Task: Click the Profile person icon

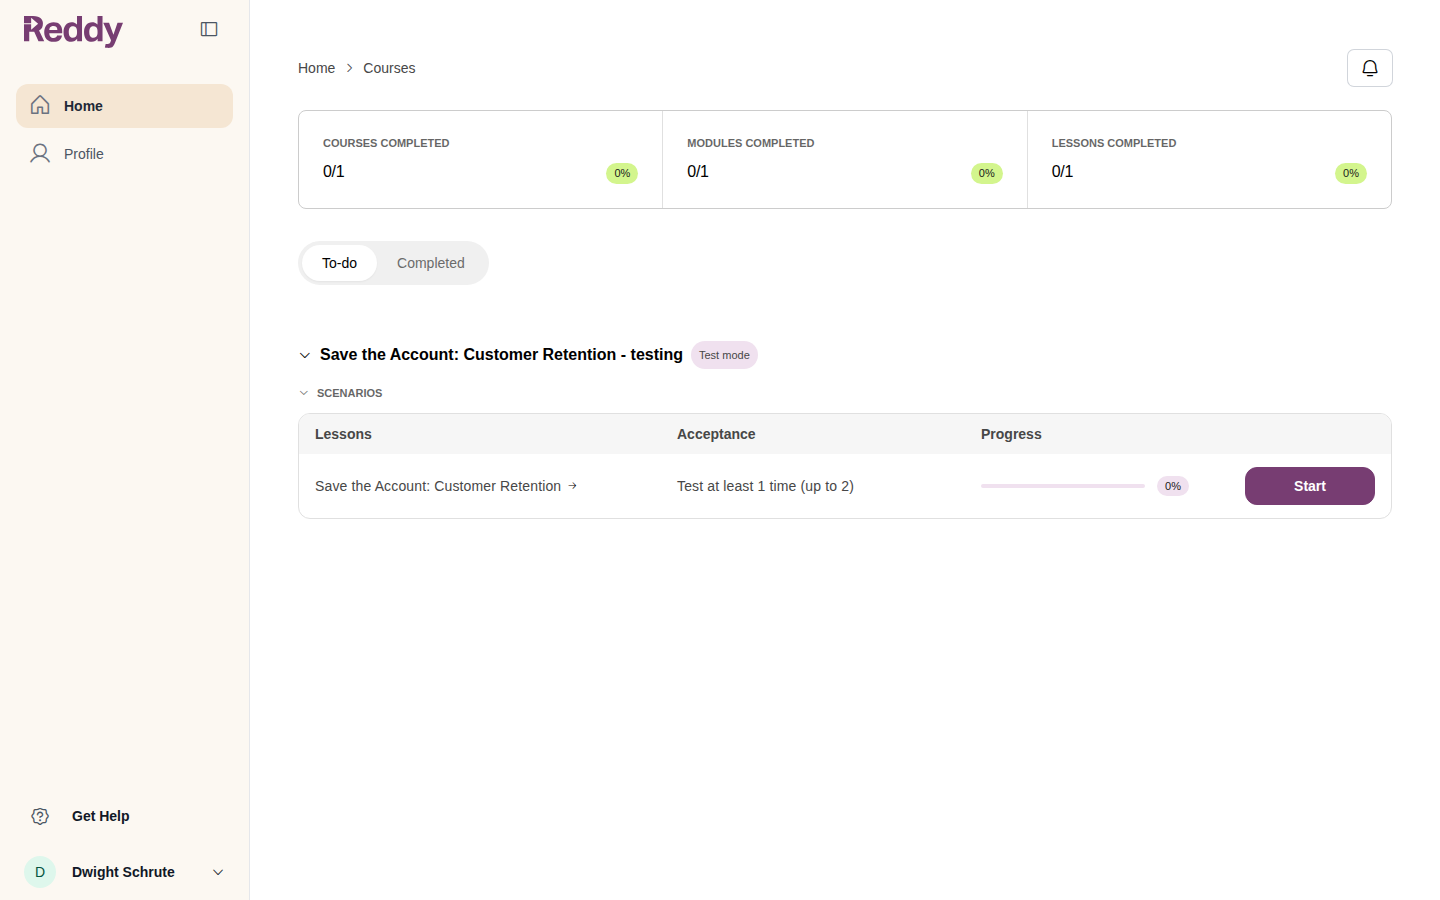Action: [x=40, y=153]
